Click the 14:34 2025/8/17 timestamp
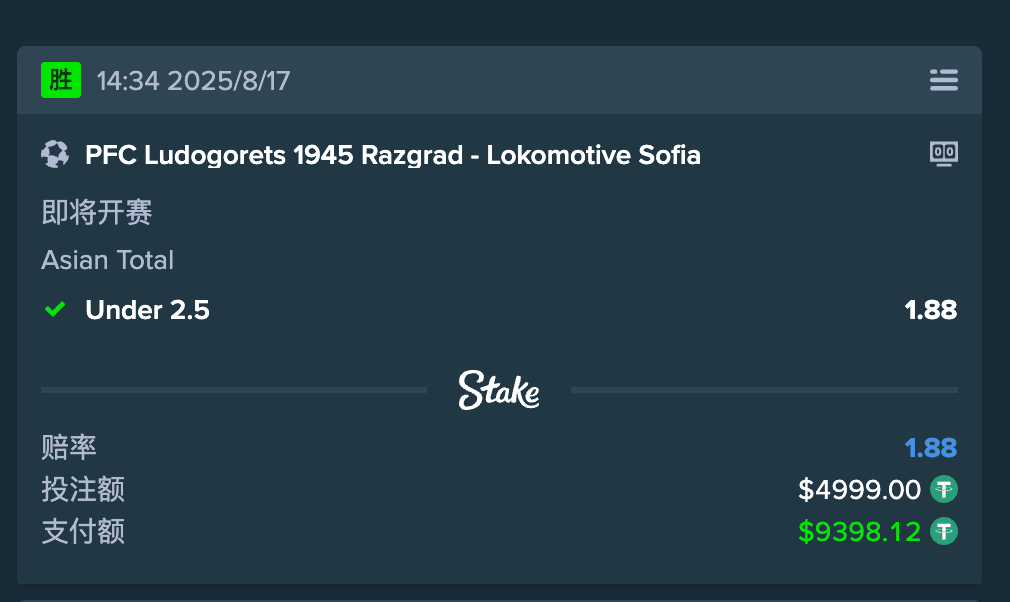The image size is (1010, 602). pos(193,80)
